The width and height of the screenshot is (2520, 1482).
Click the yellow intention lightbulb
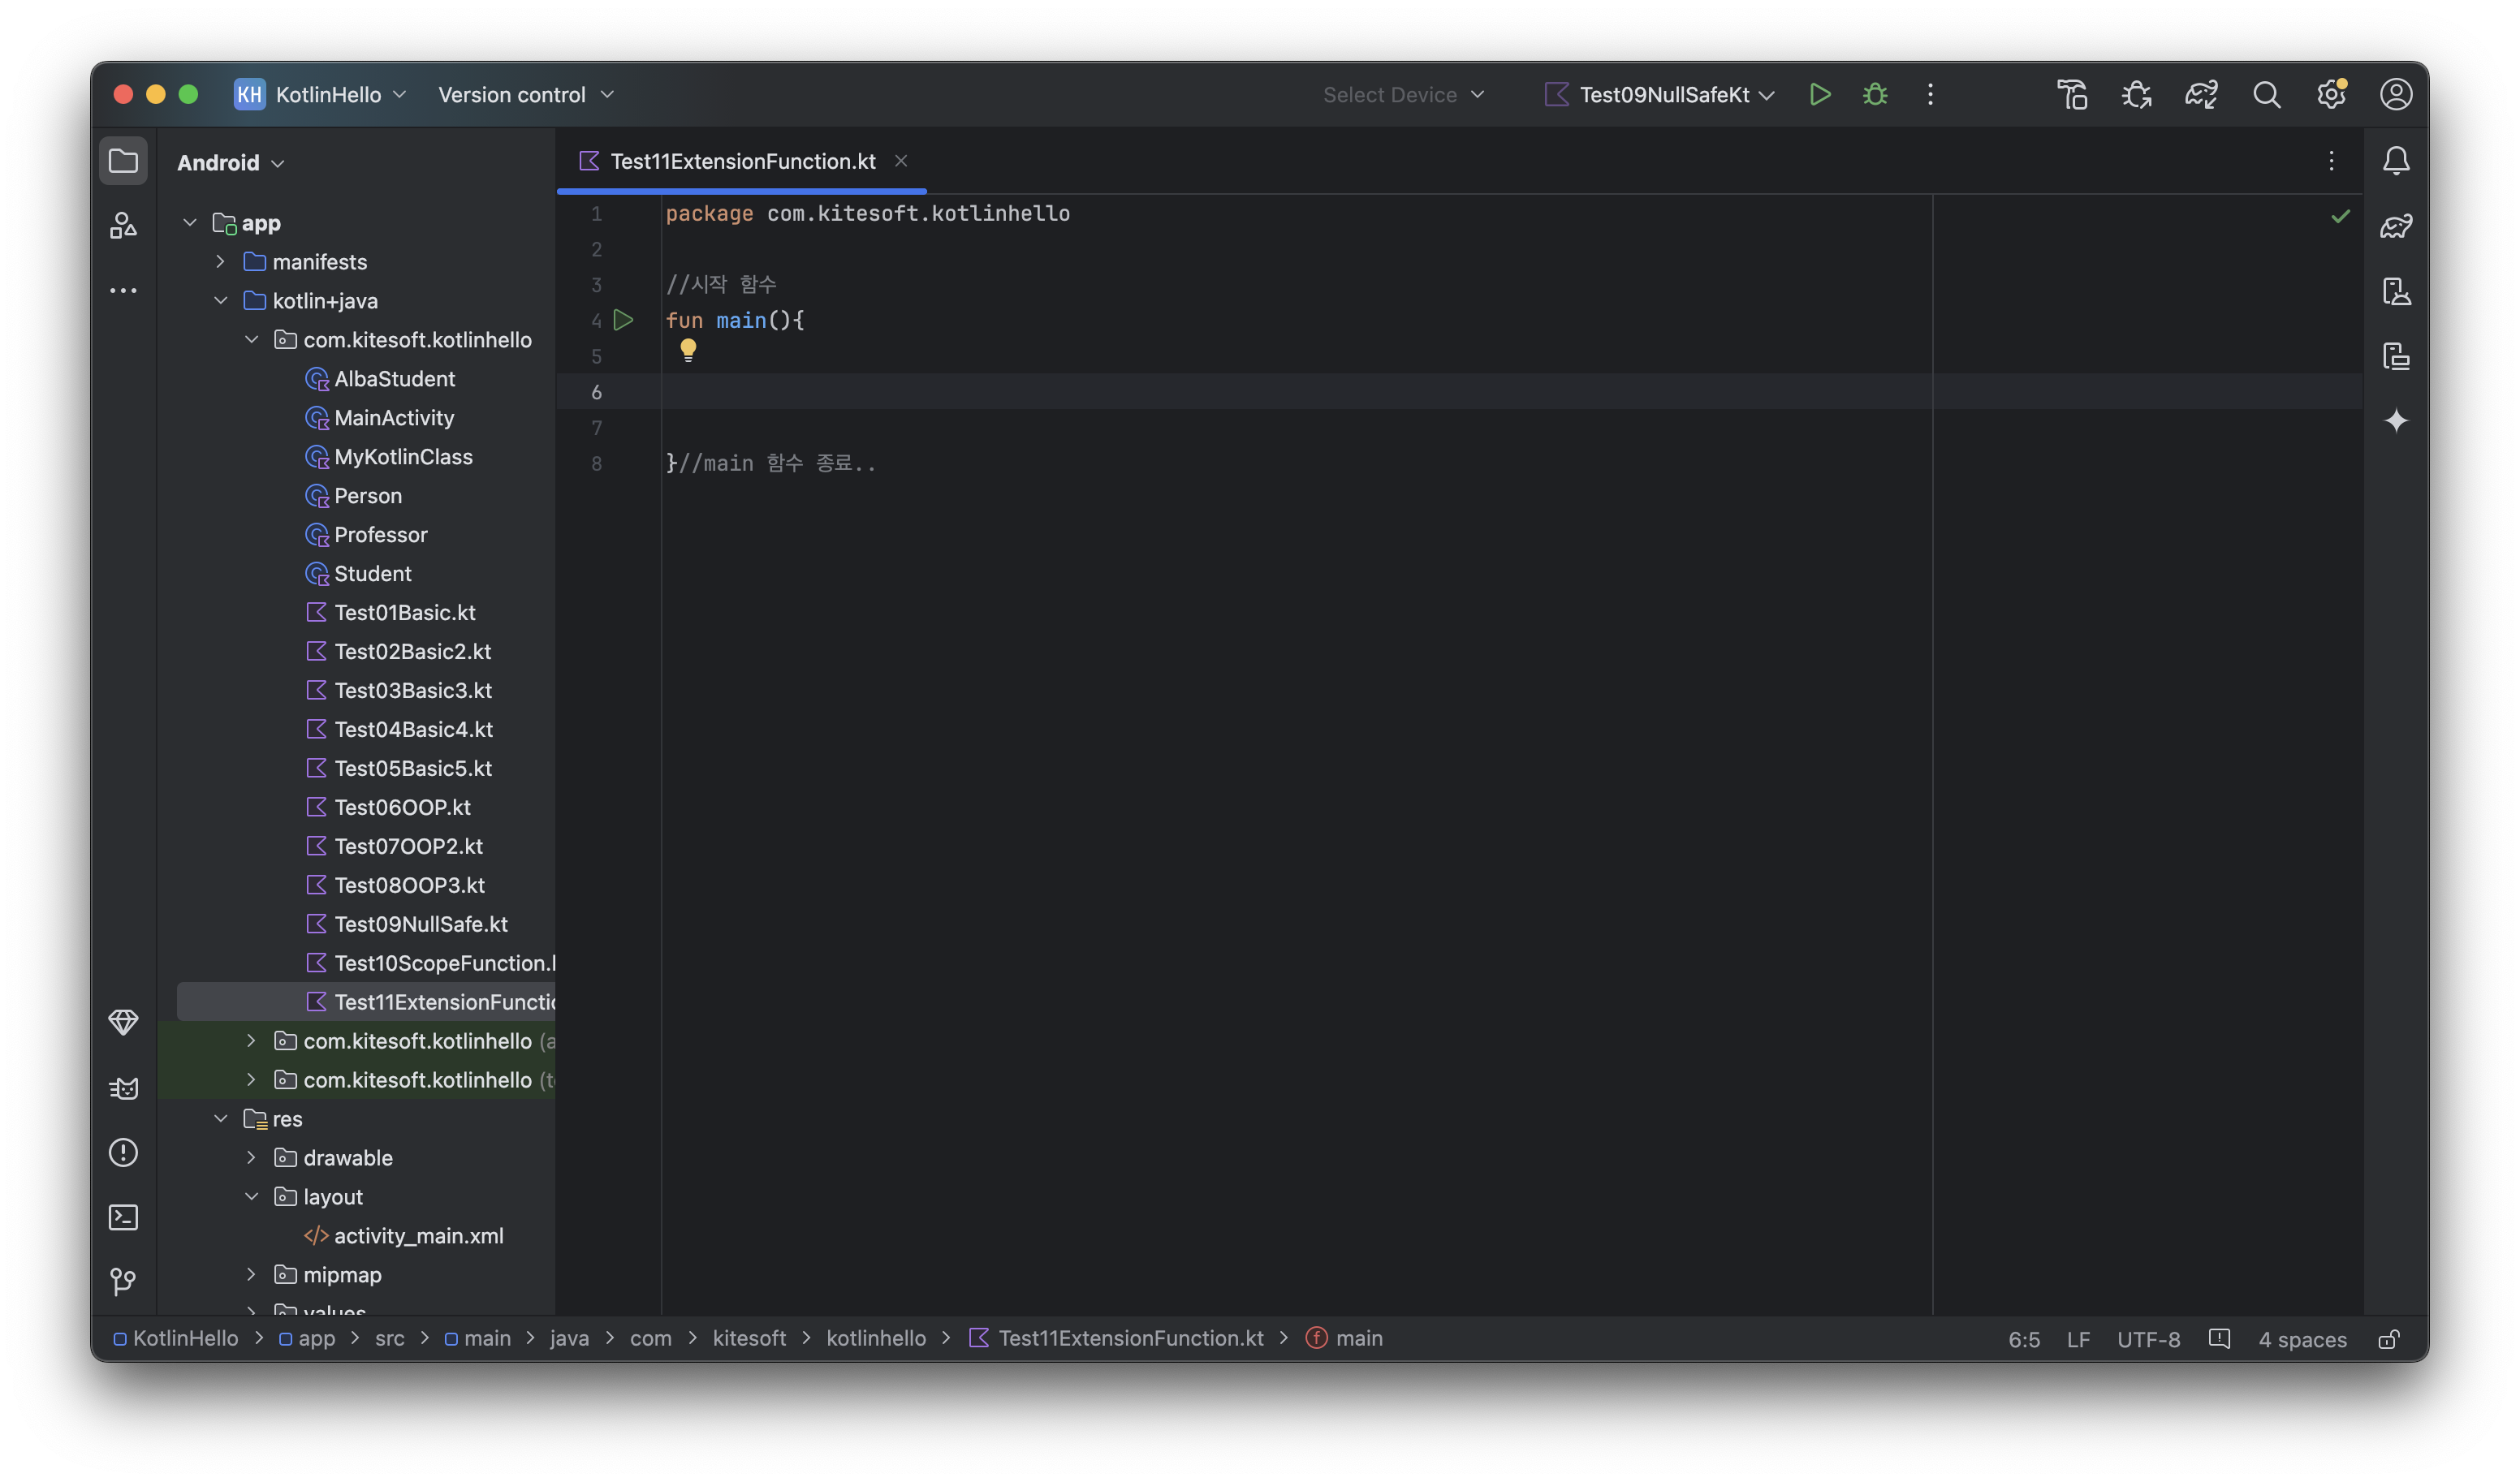688,349
